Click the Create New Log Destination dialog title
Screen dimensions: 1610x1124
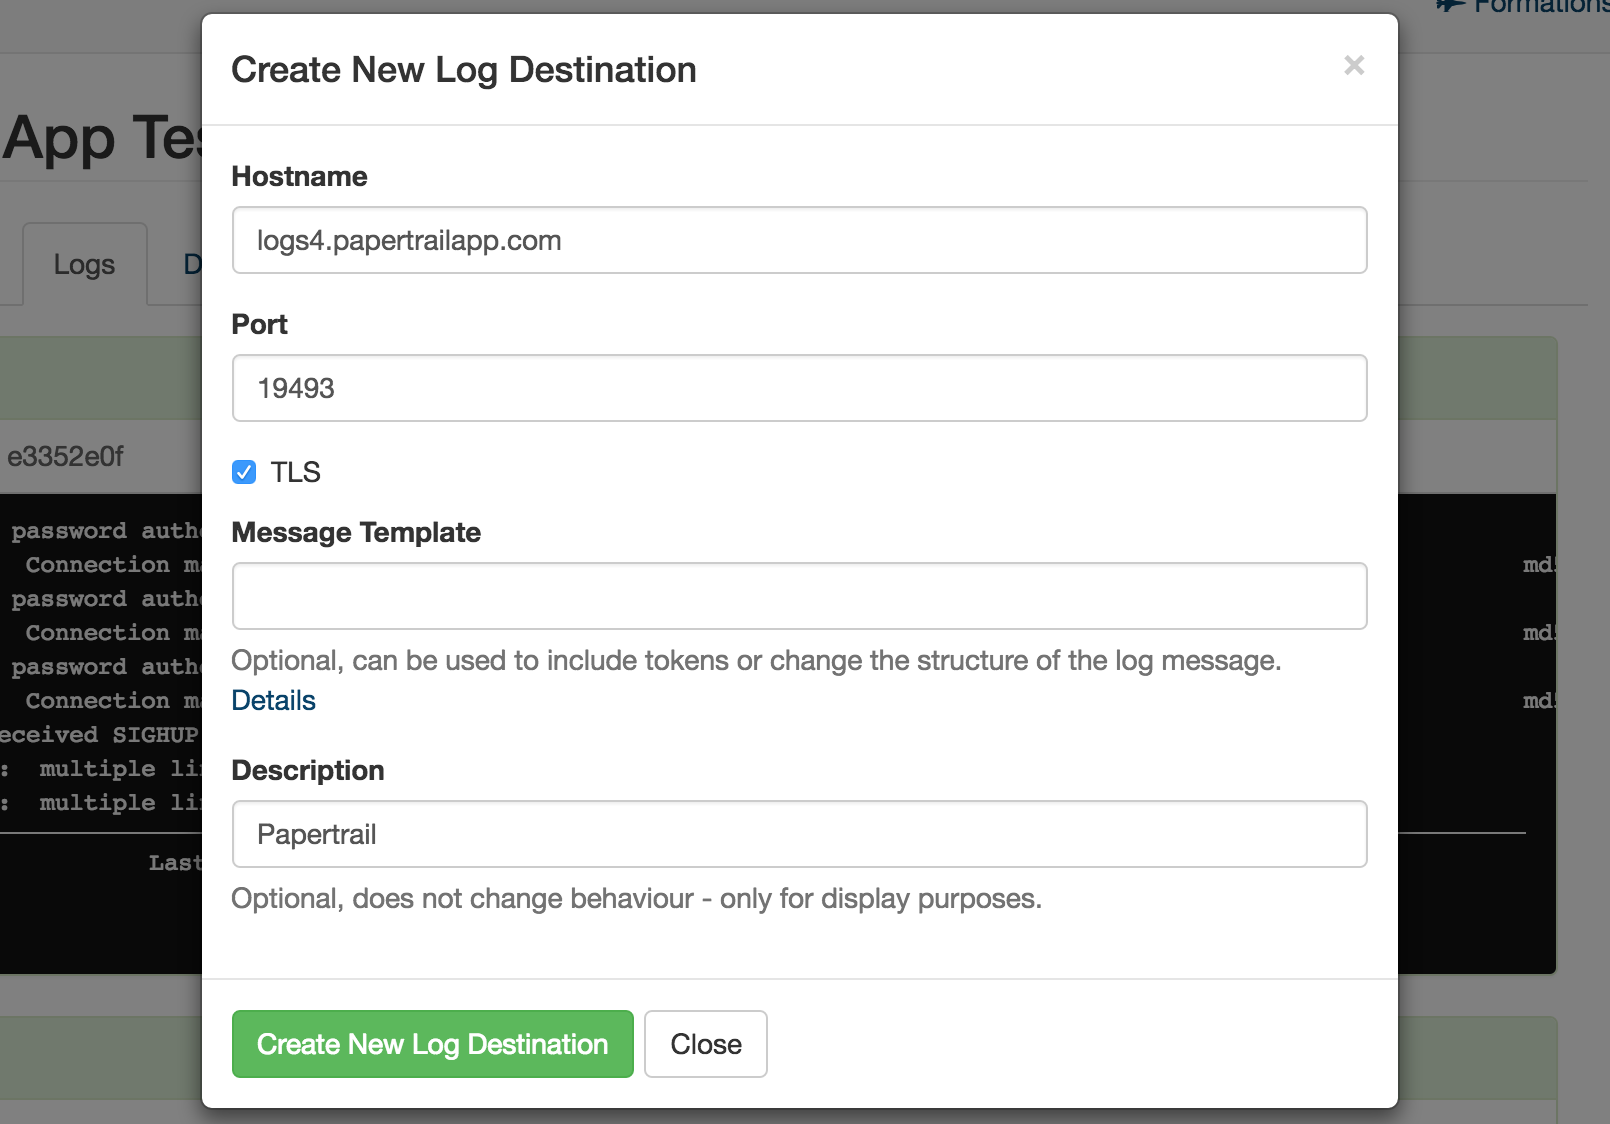(x=464, y=70)
